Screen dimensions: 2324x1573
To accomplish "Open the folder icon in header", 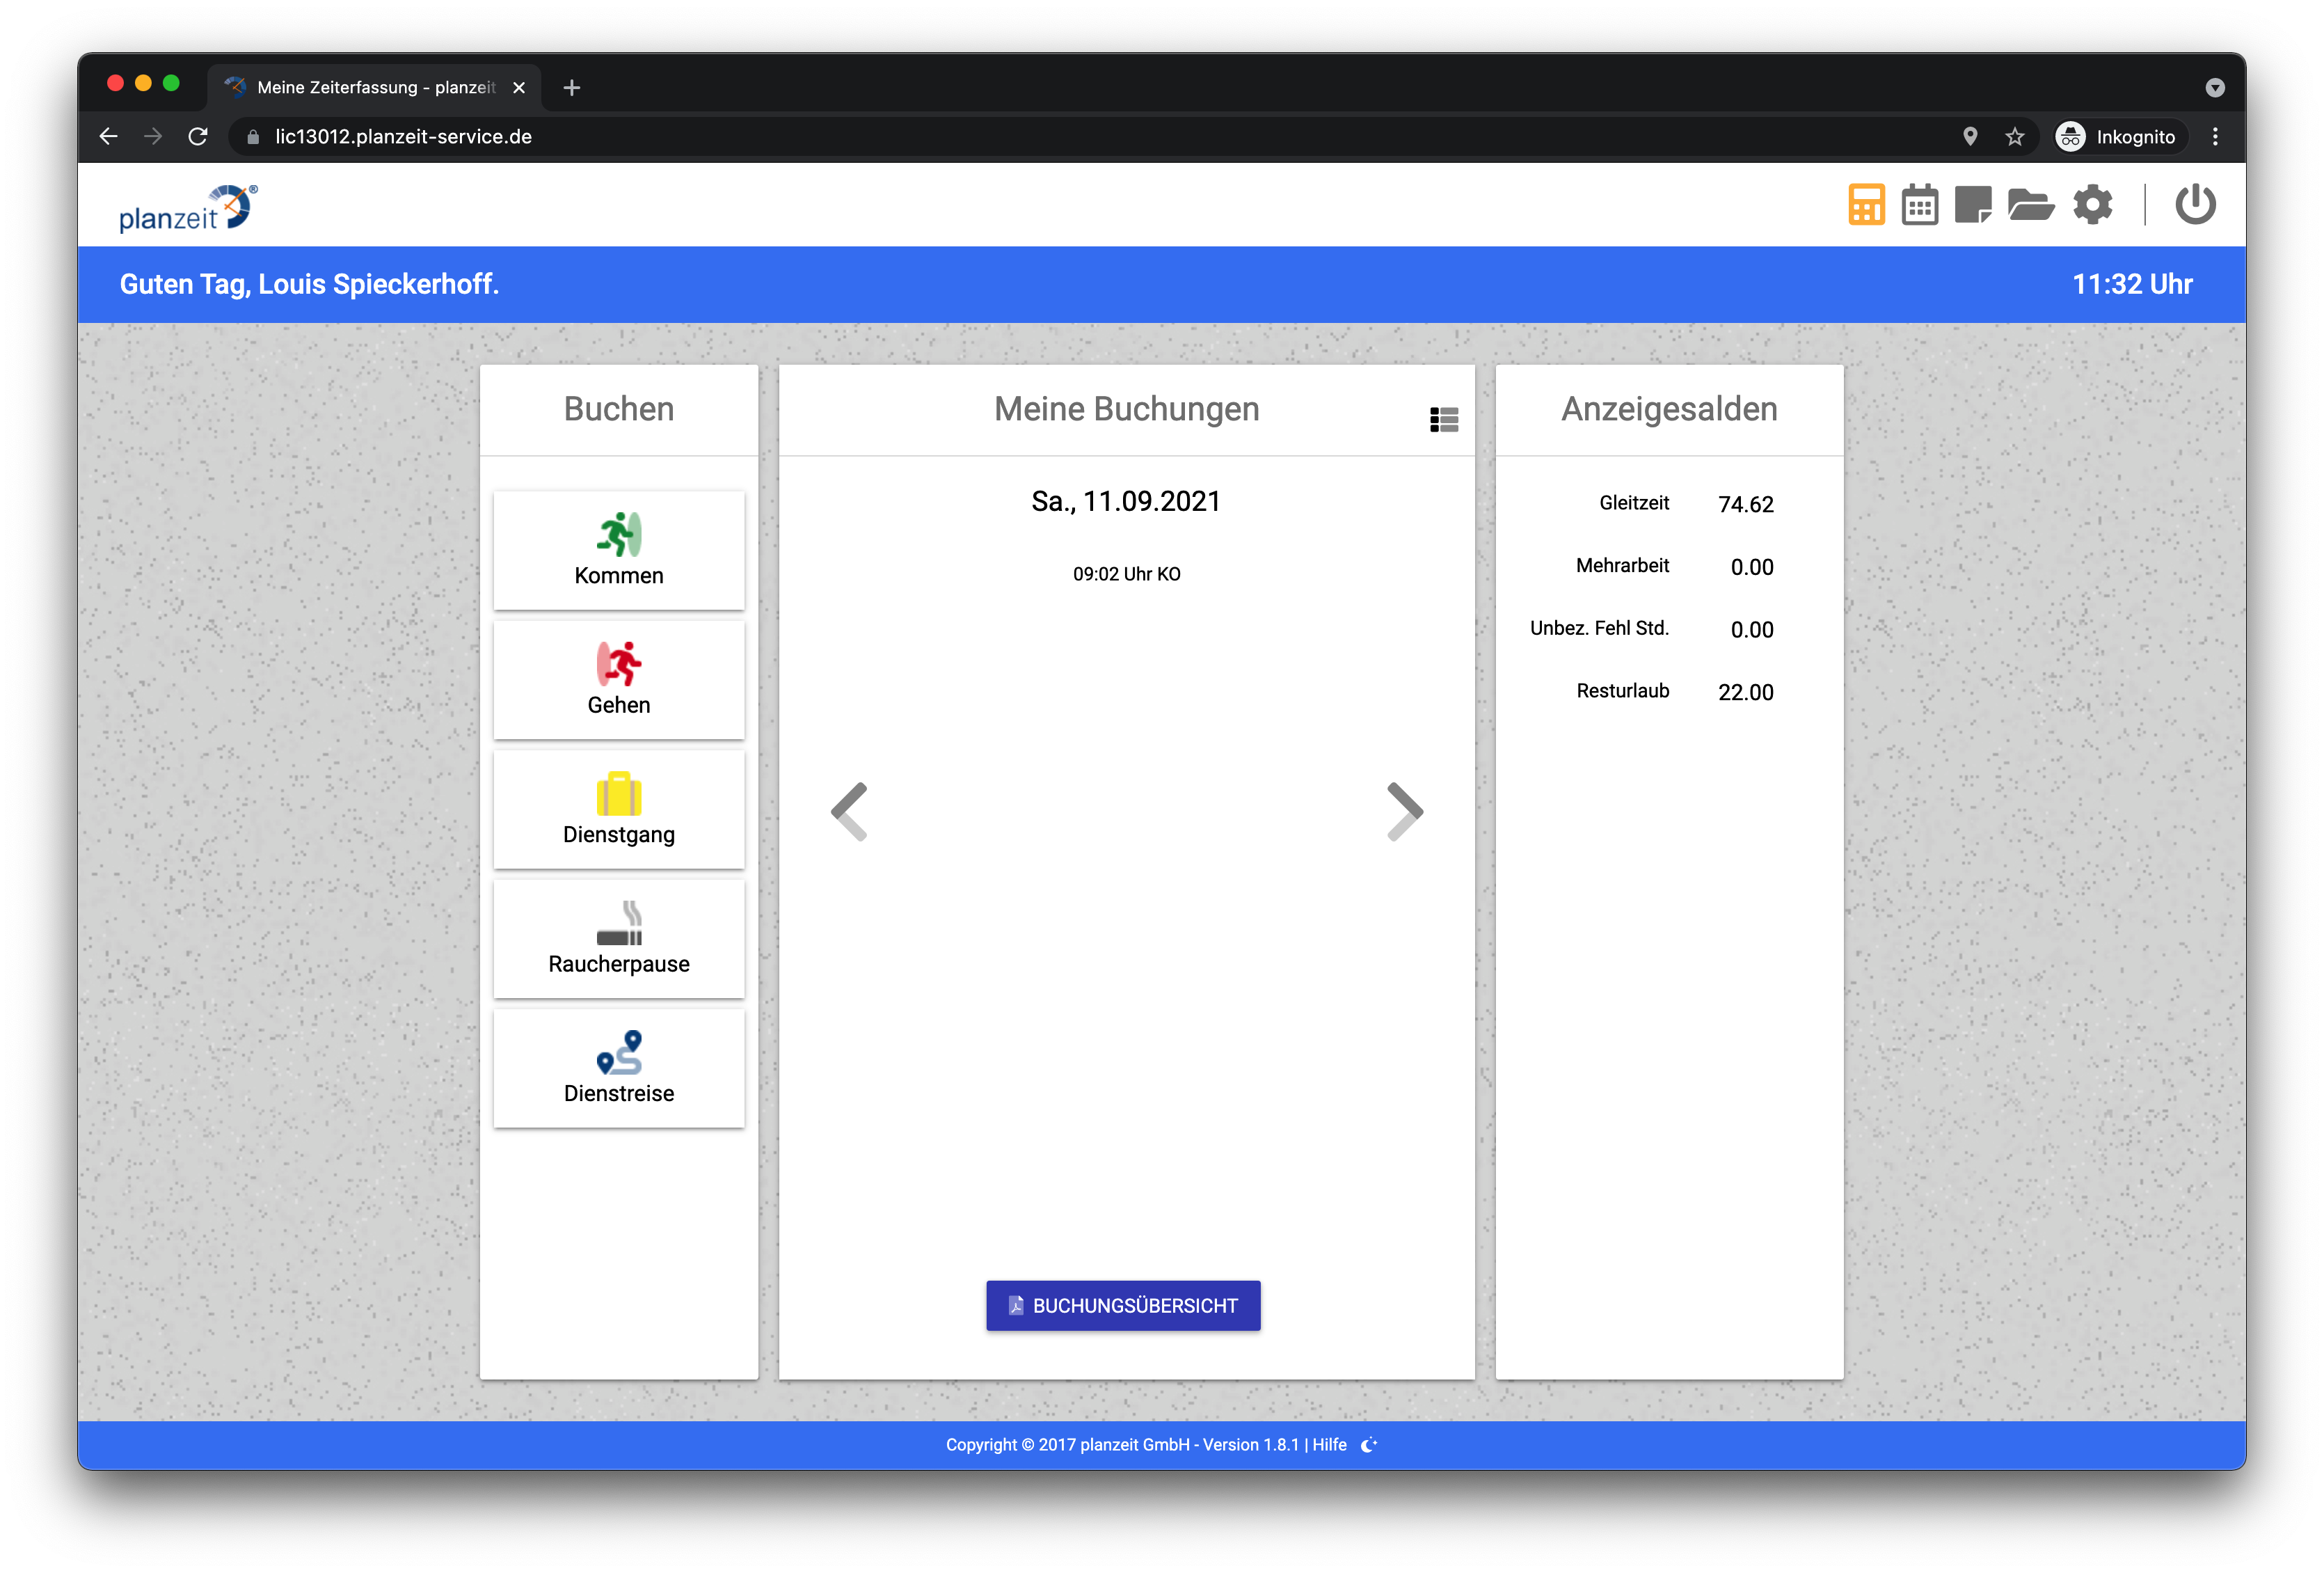I will point(2030,205).
